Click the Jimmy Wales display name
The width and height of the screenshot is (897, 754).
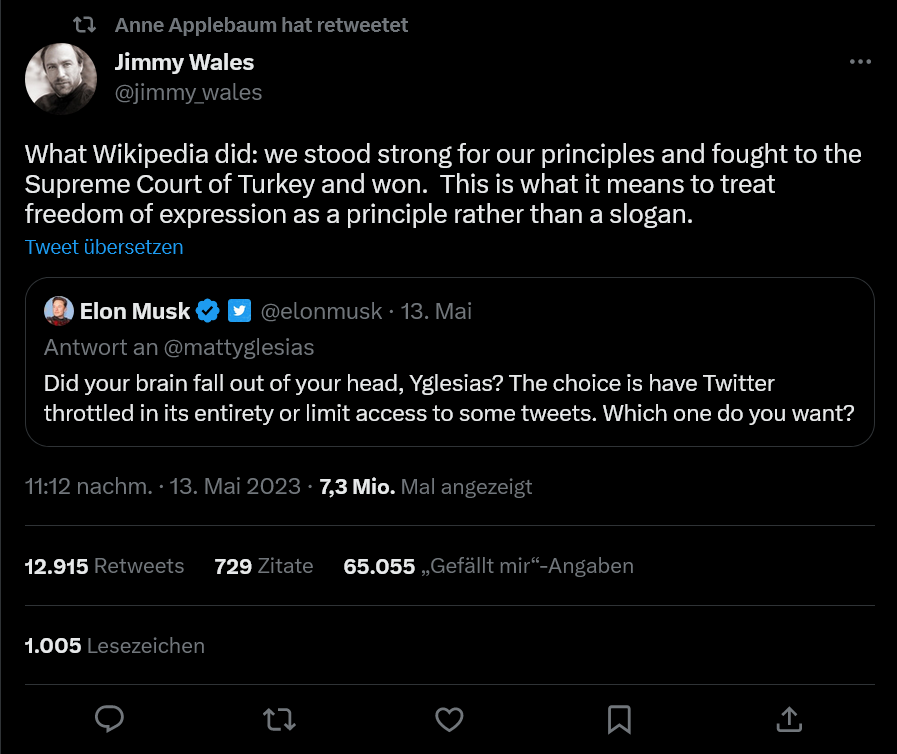[184, 62]
